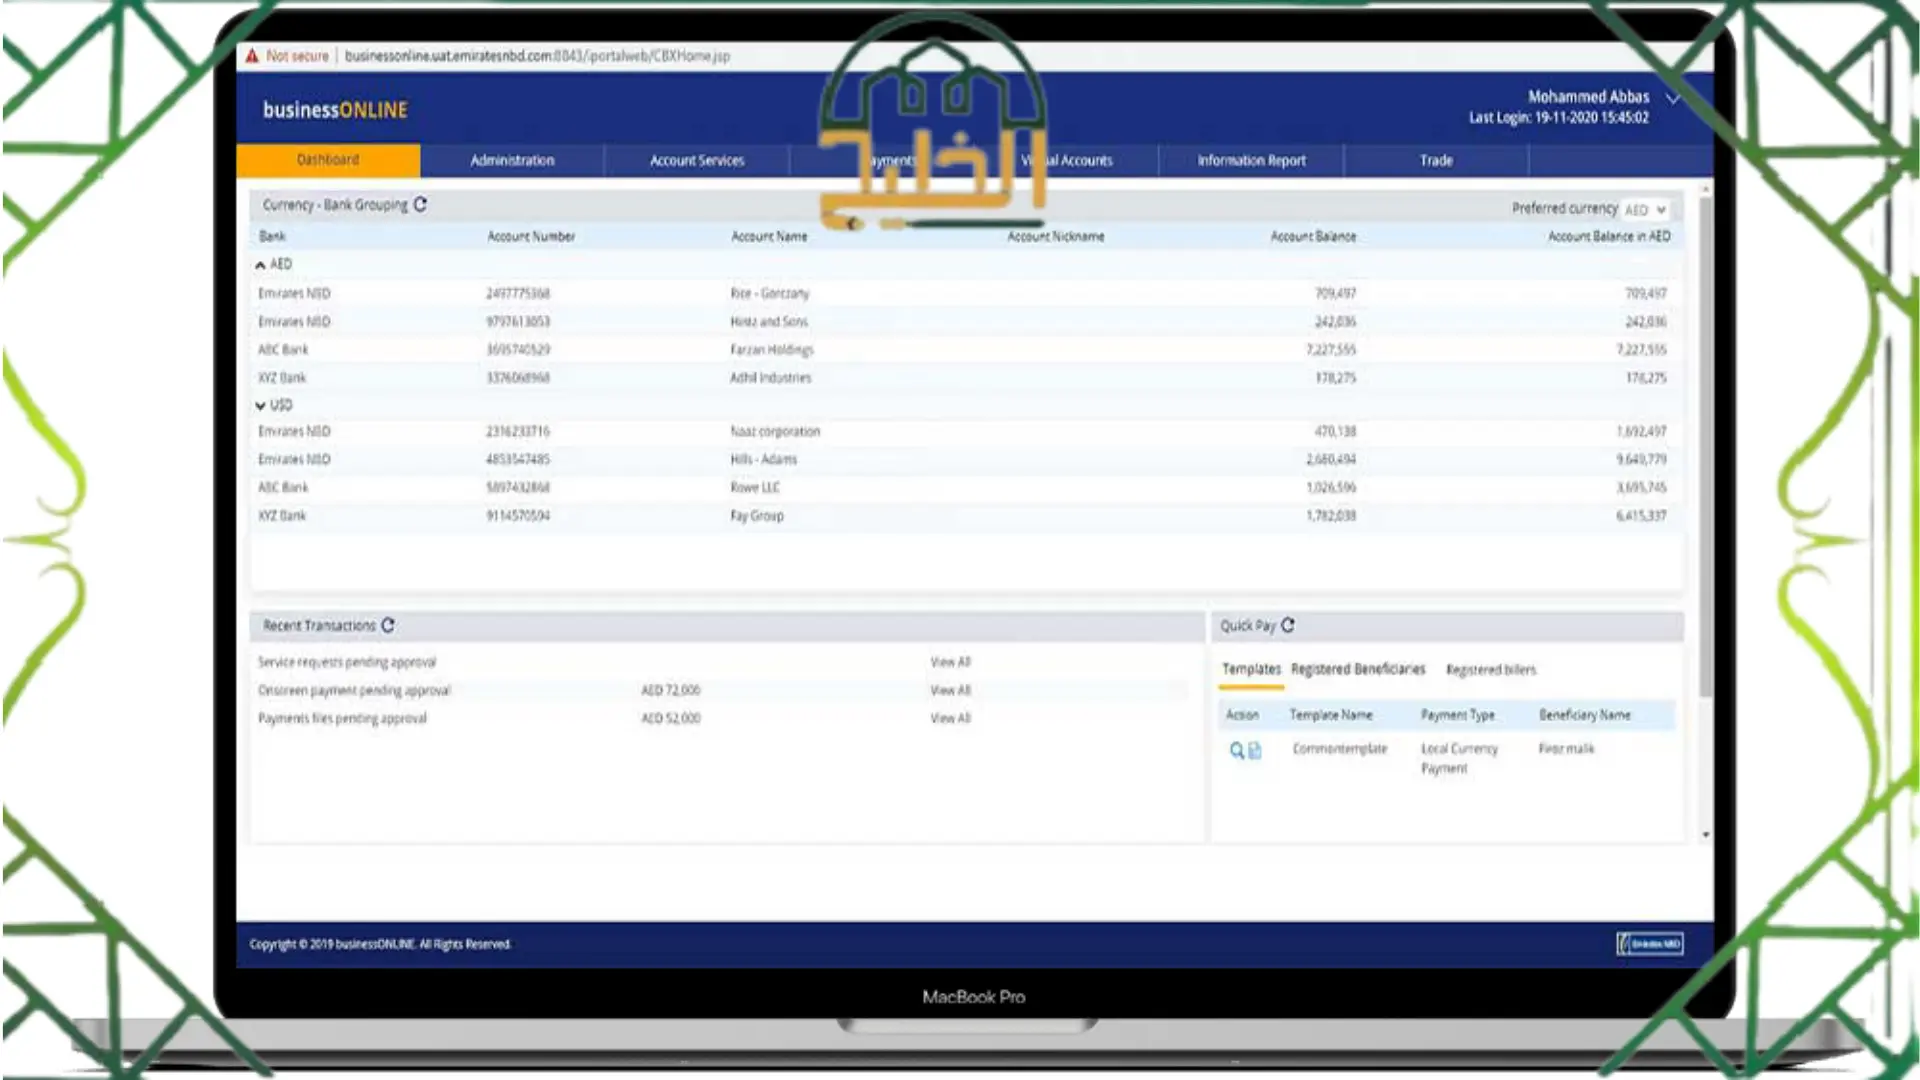This screenshot has height=1080, width=1920.
Task: Click the Local Currency Payment type cell
Action: tap(1459, 758)
